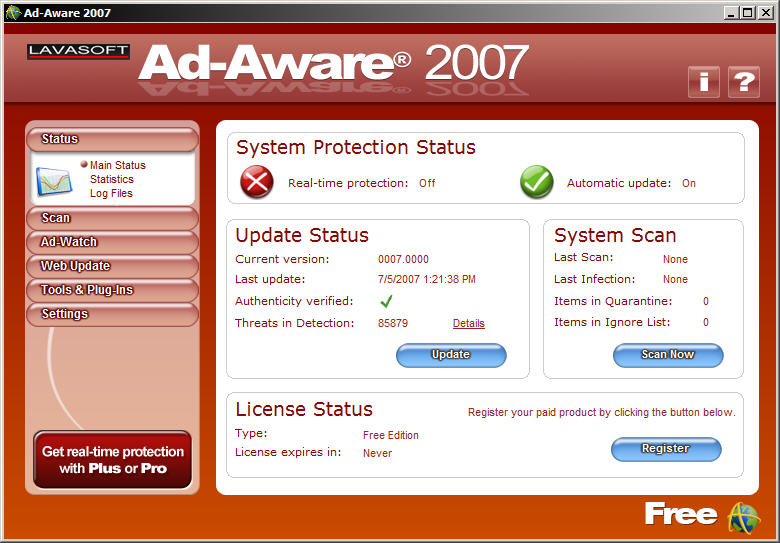
Task: Click 'Register your paid product' message text
Action: 601,412
